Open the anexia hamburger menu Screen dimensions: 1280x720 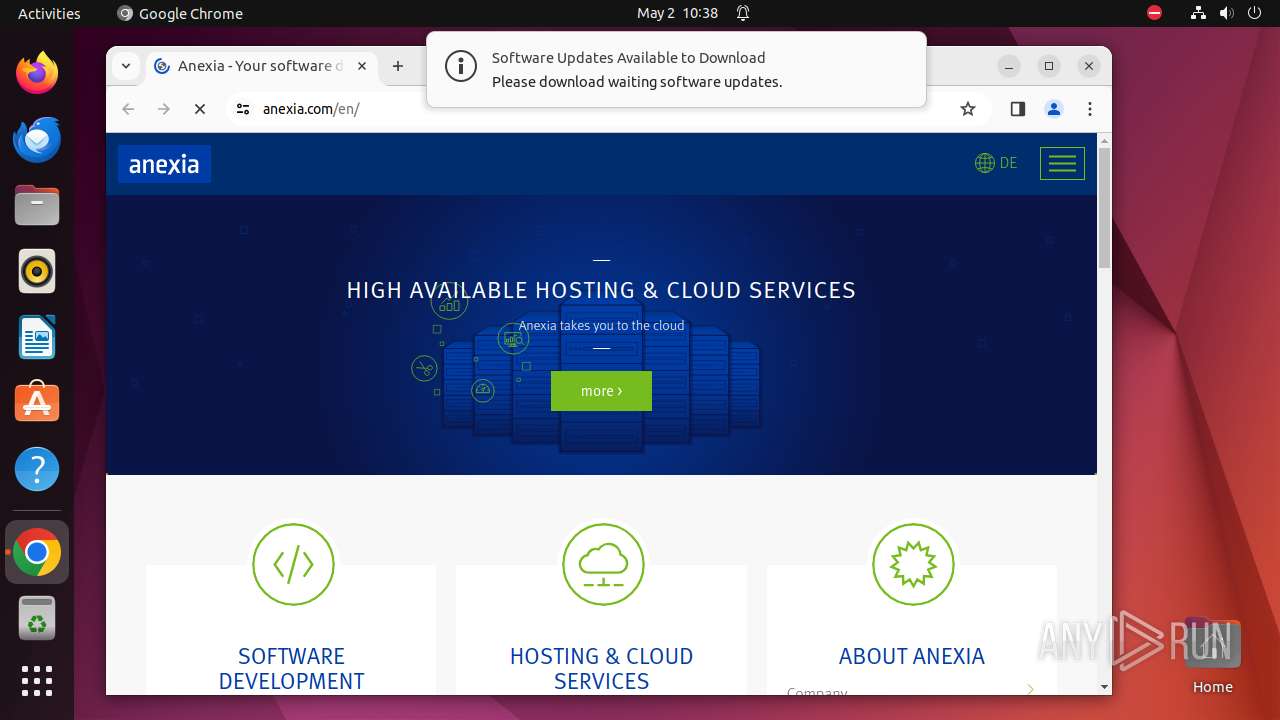(1062, 163)
